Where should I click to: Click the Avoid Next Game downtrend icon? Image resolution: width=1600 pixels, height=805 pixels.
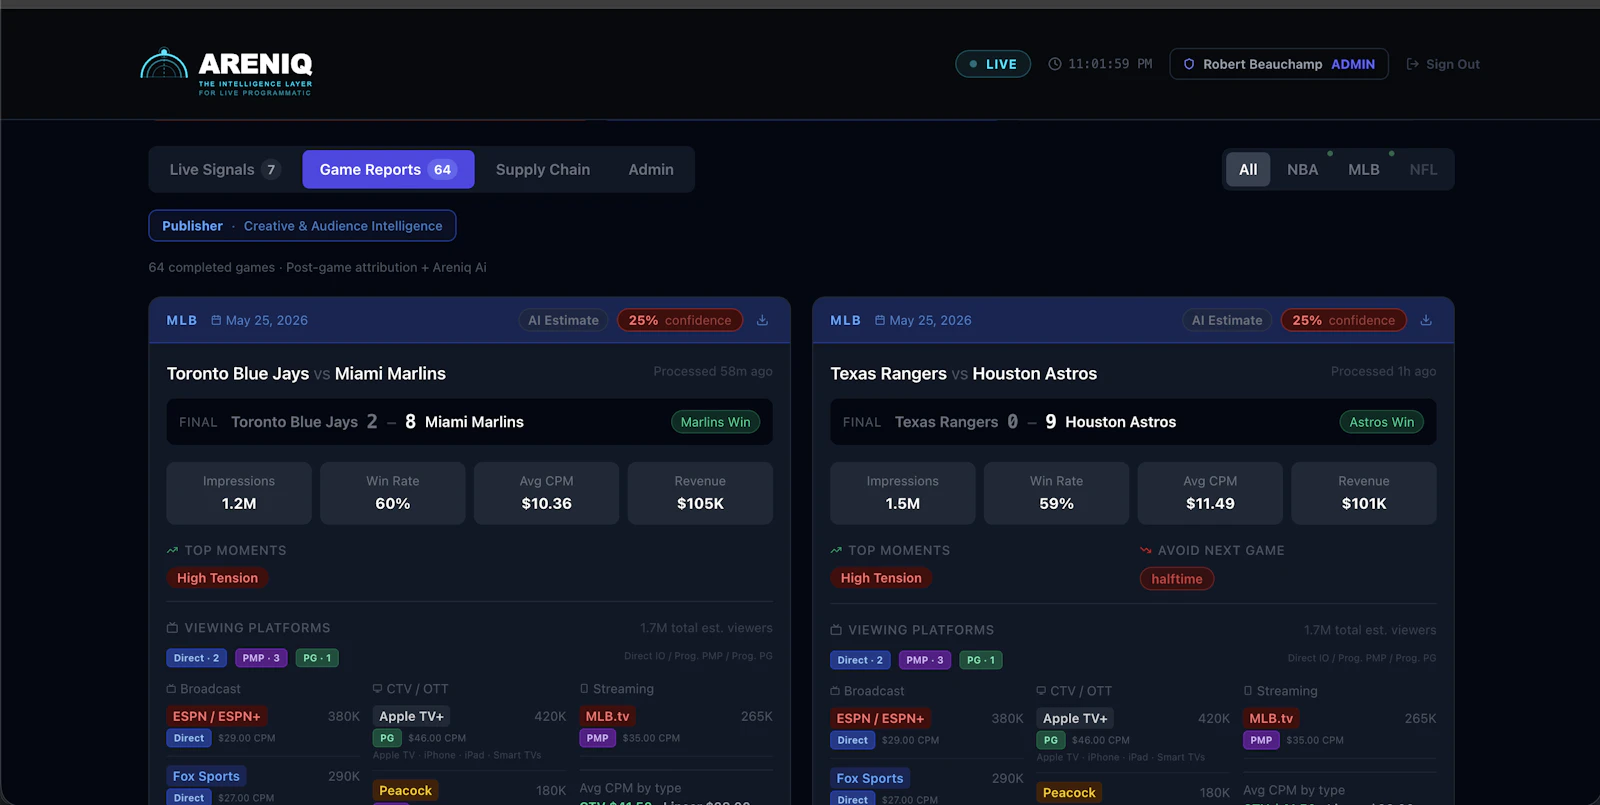click(x=1146, y=550)
